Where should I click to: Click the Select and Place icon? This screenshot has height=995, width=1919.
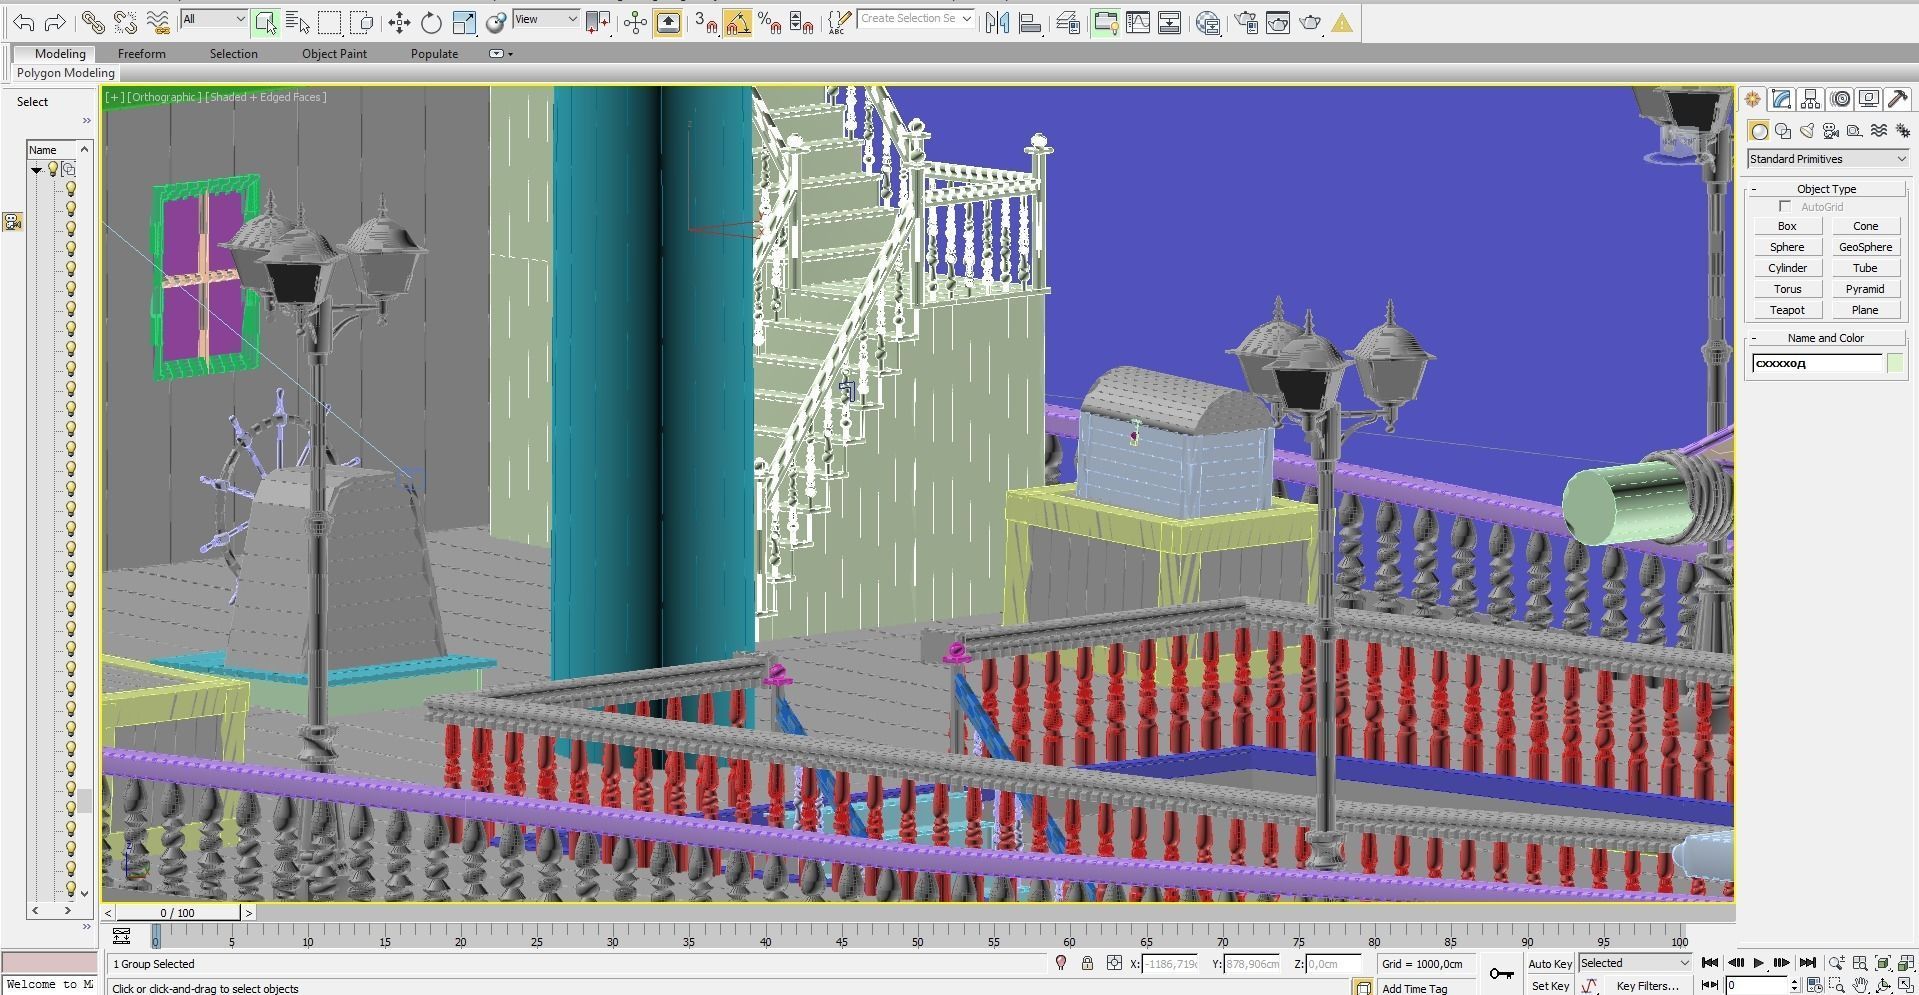coord(496,22)
